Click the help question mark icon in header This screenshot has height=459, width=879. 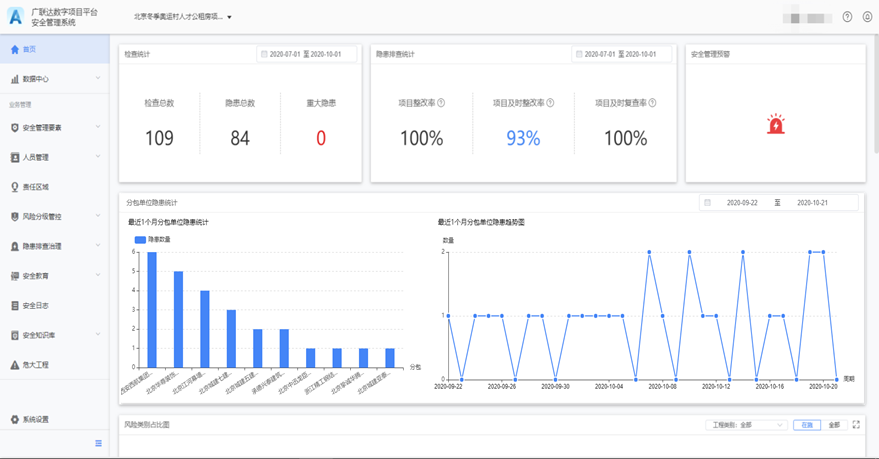click(x=848, y=17)
